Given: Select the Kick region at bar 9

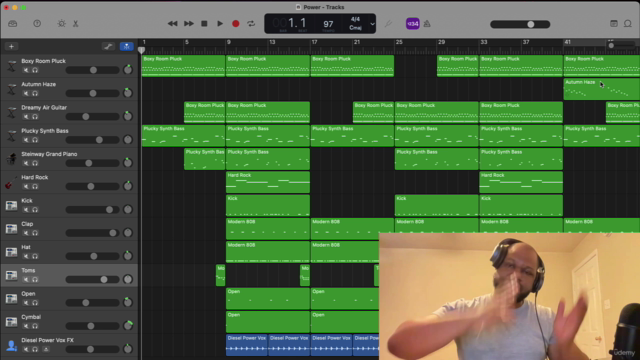Looking at the screenshot, I should (268, 205).
